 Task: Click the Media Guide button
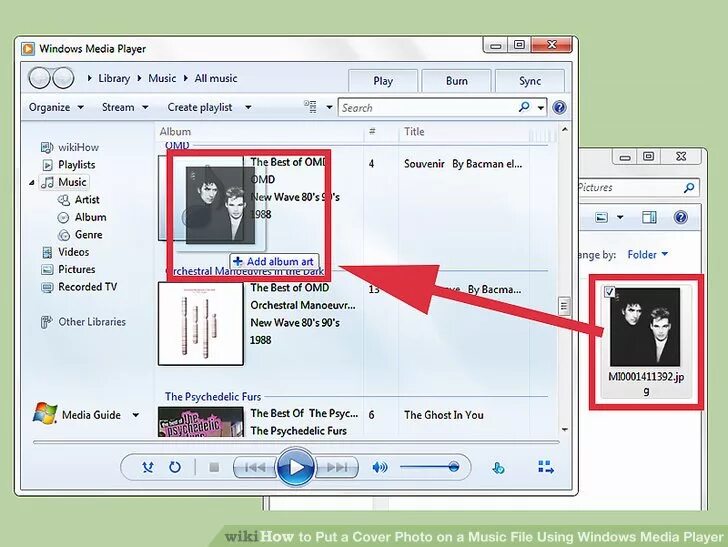[77, 414]
